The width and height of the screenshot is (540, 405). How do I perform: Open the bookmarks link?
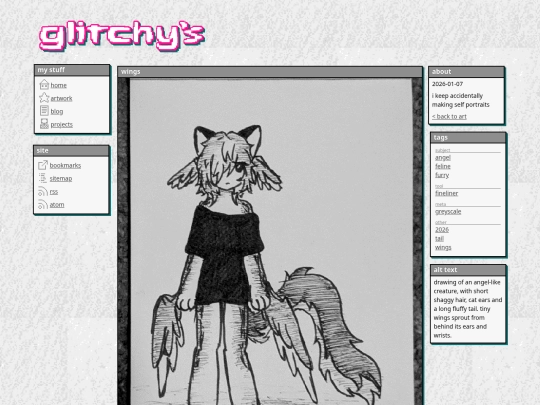[x=65, y=165]
